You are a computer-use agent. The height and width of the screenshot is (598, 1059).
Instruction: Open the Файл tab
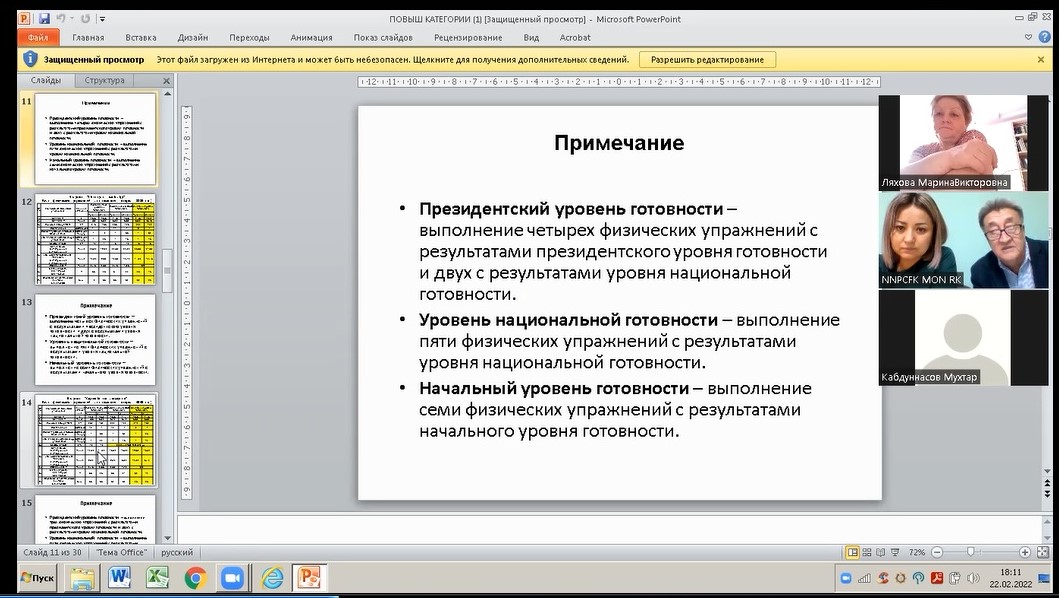click(x=38, y=37)
